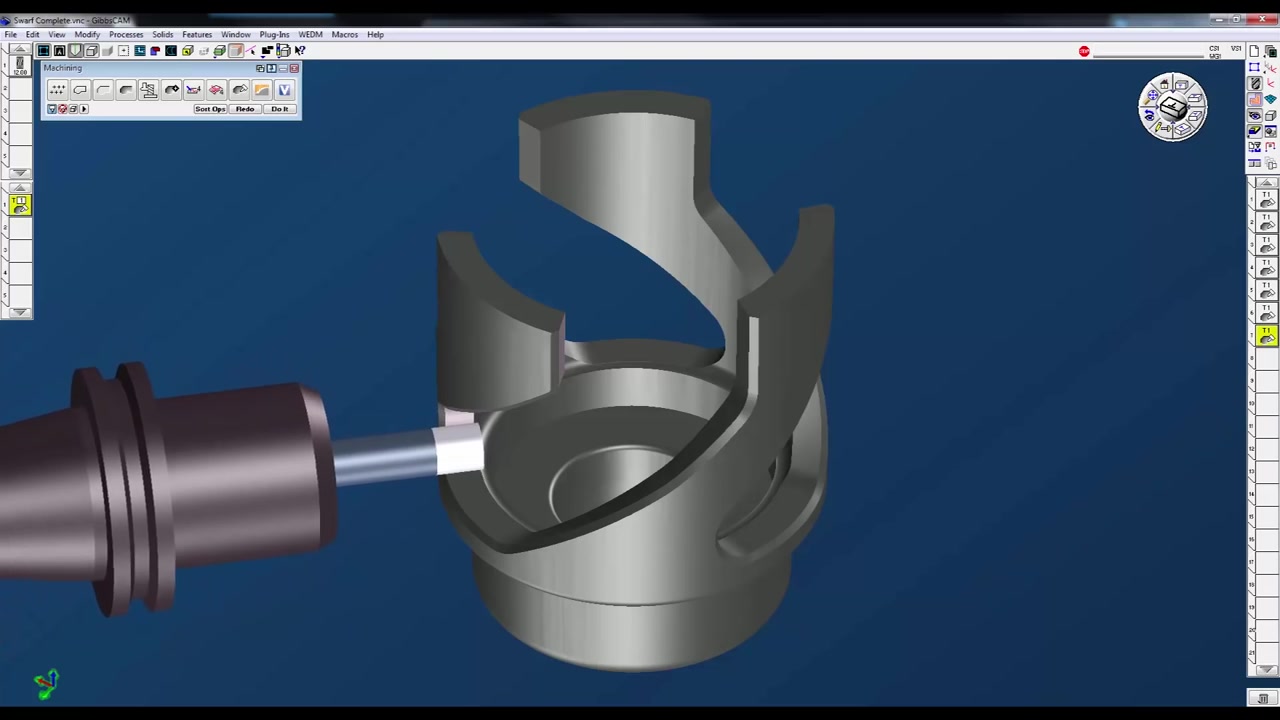Select the gray swarf-style process icon
This screenshot has height=720, width=1280.
(240, 90)
